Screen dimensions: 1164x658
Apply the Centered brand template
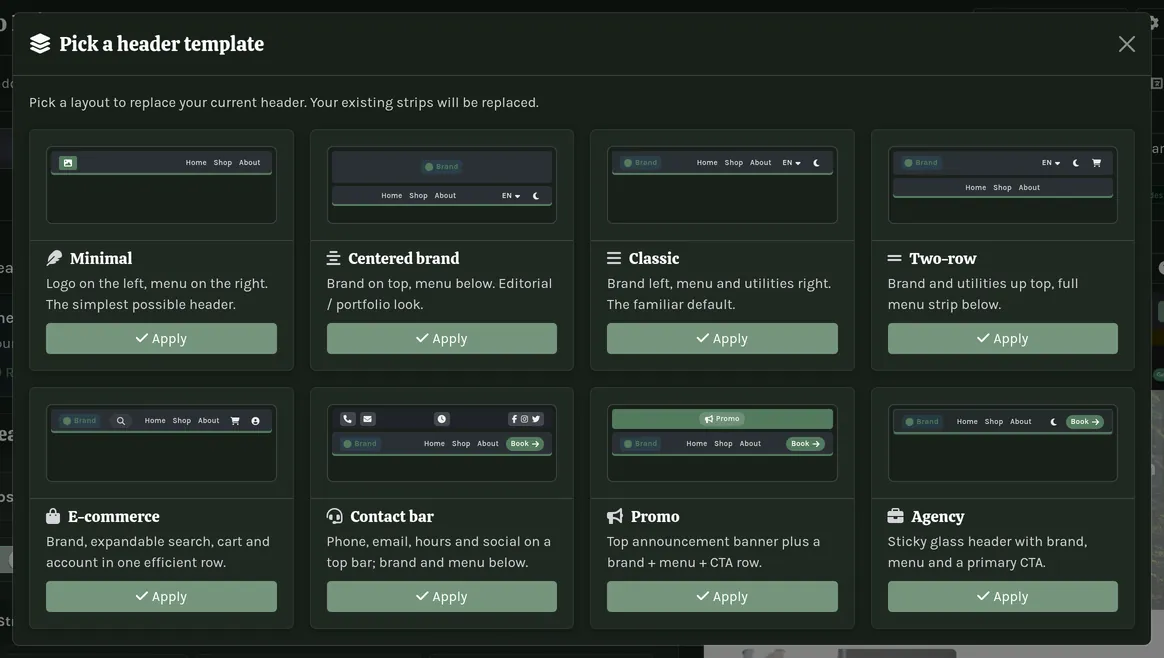(442, 339)
